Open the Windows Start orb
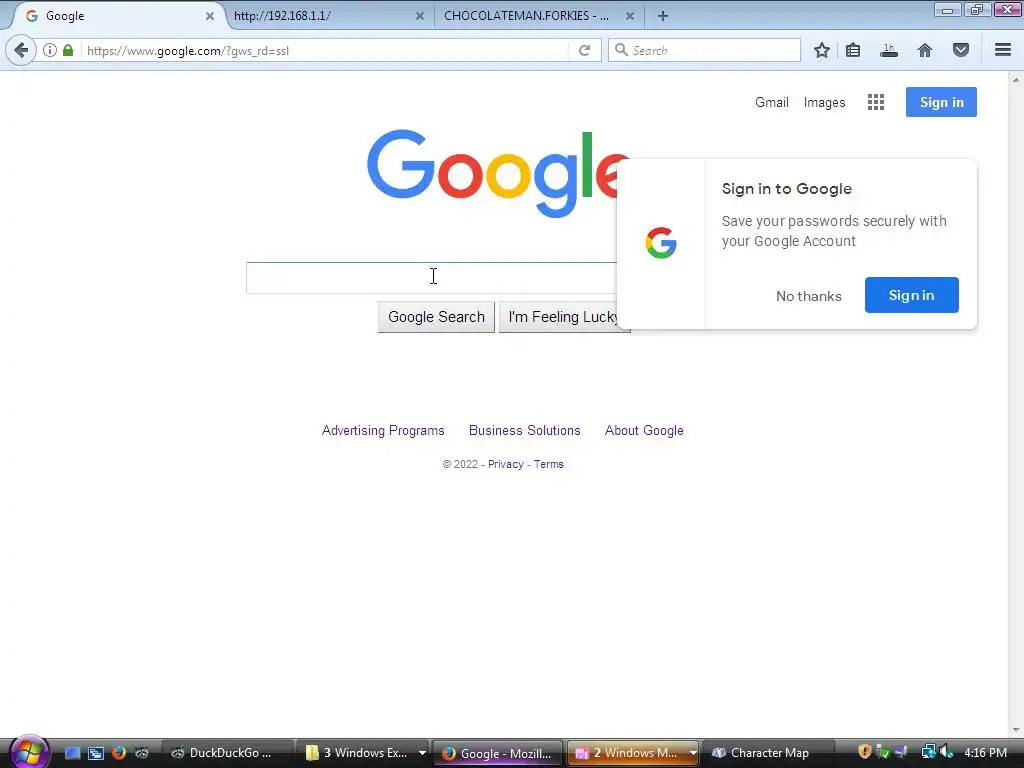 point(29,751)
